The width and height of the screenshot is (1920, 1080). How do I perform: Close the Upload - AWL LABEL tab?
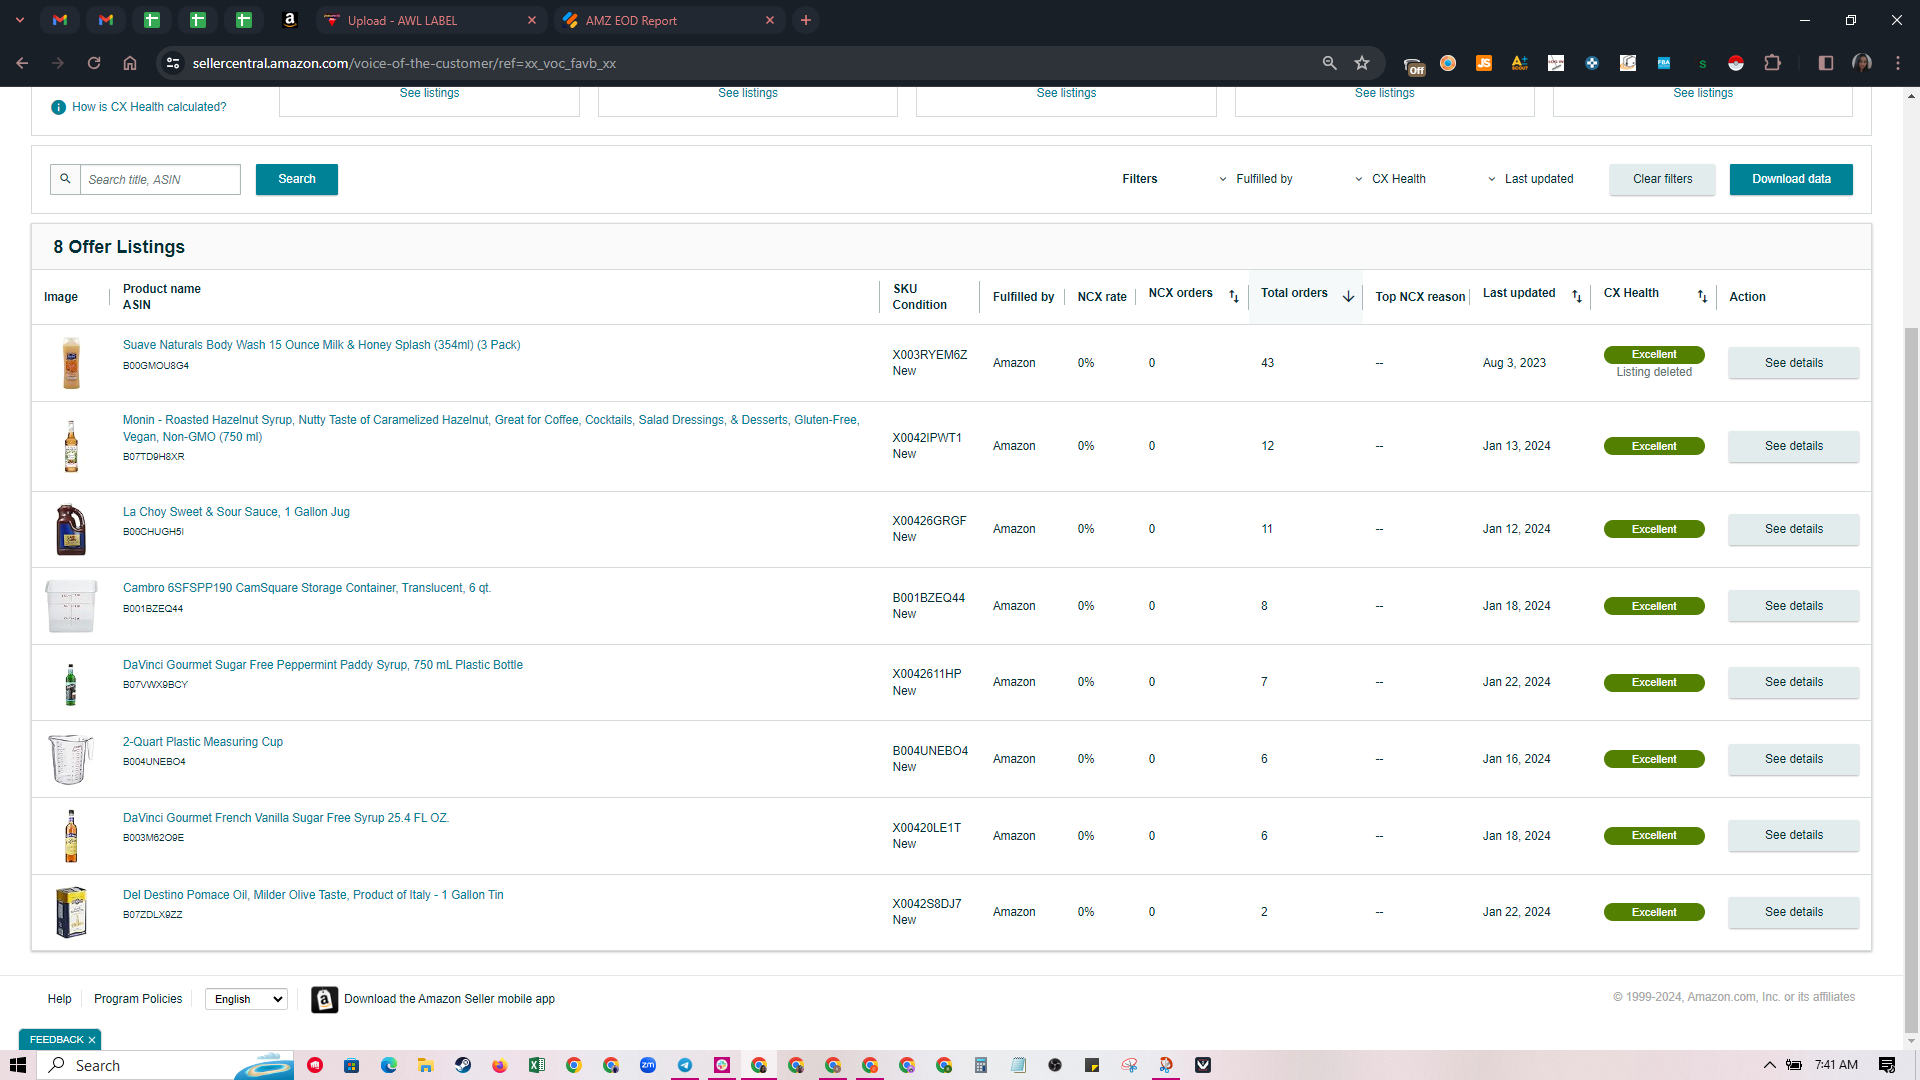[532, 20]
